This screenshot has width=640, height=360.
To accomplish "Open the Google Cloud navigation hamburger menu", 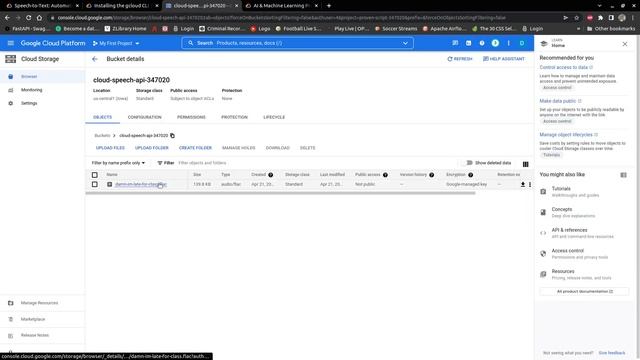I will point(11,43).
